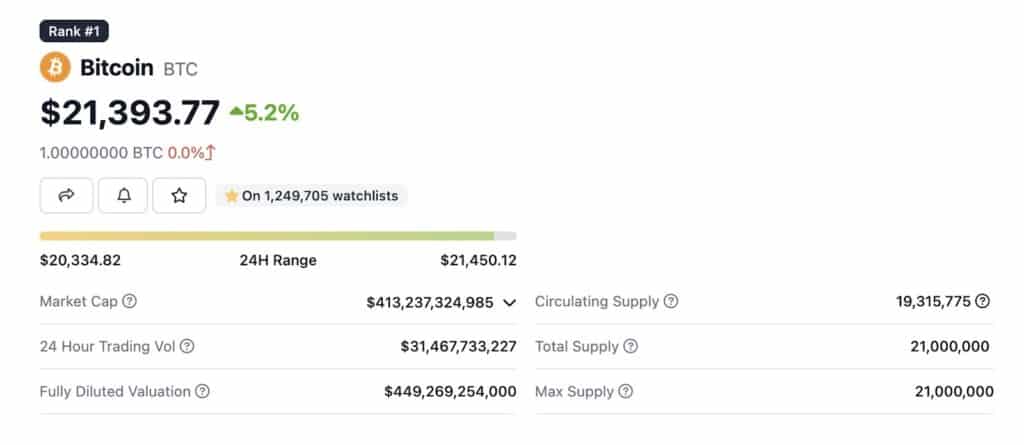Click info icon beside 19,315,775 value
Screen dimensions: 1024x445
coord(982,301)
